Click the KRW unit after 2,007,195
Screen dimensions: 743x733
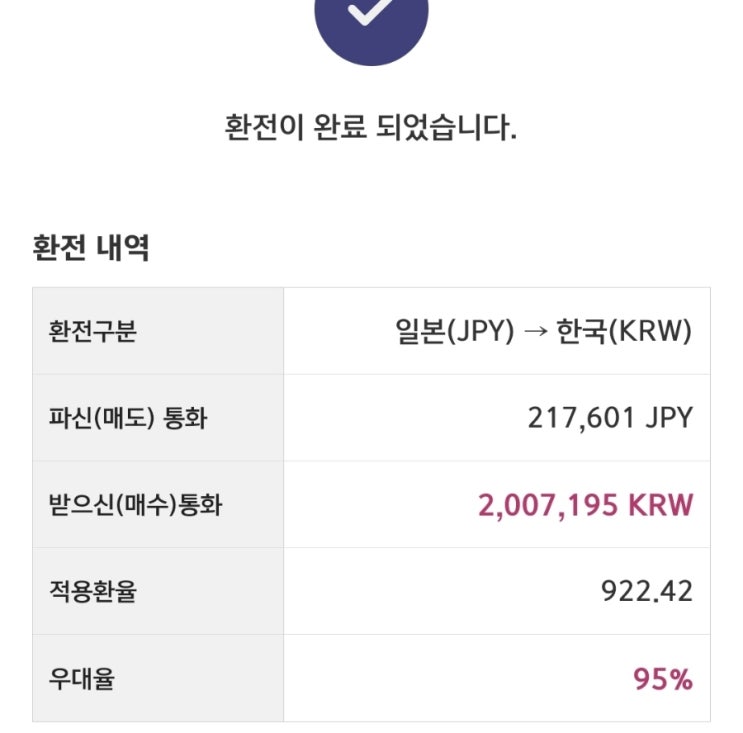pos(661,505)
